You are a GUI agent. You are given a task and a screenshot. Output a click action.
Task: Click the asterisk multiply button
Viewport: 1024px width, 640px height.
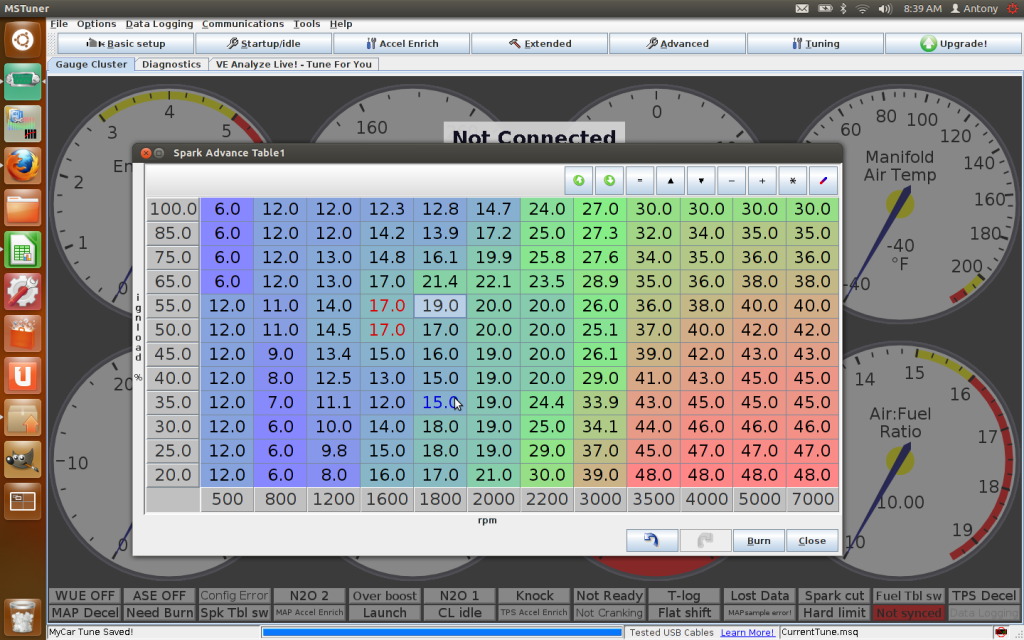(x=793, y=181)
